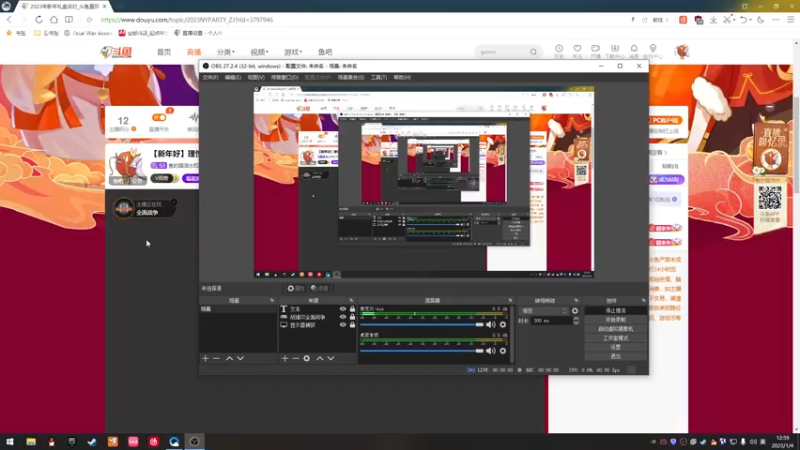The width and height of the screenshot is (800, 450).
Task: Open the Windows Start menu
Action: pyautogui.click(x=10, y=442)
